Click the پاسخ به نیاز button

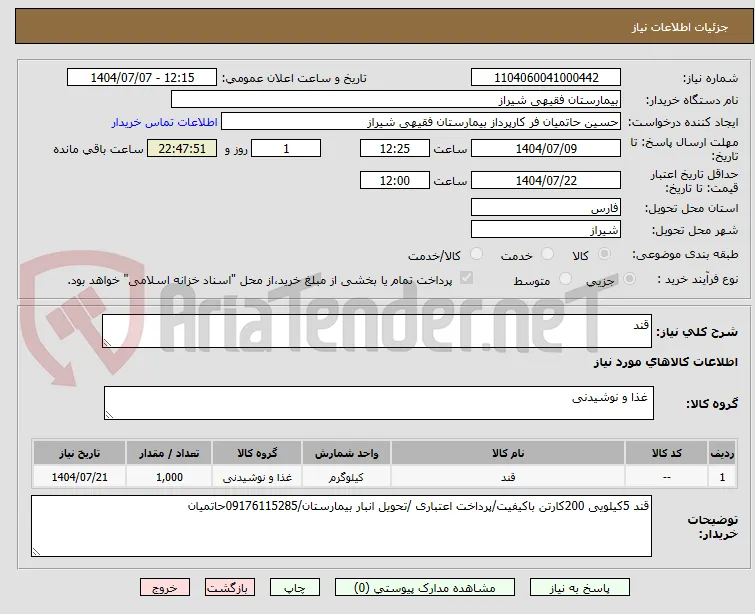tap(580, 588)
